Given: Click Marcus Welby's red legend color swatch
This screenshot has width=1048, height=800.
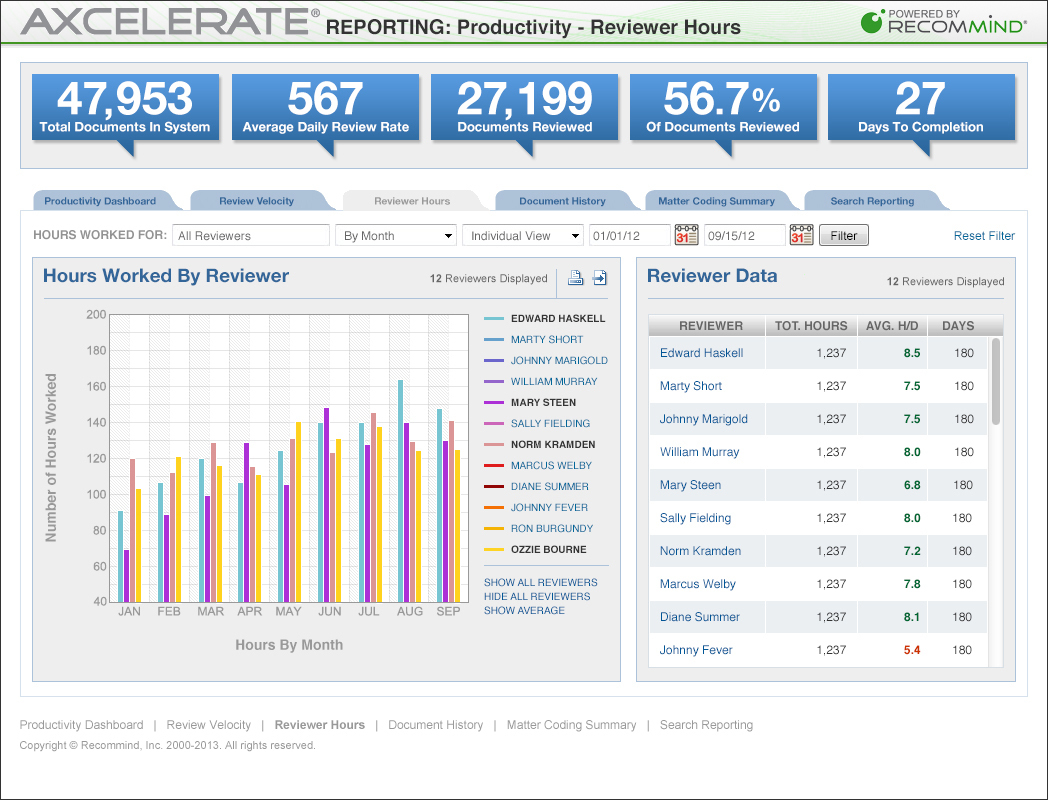Looking at the screenshot, I should click(494, 466).
